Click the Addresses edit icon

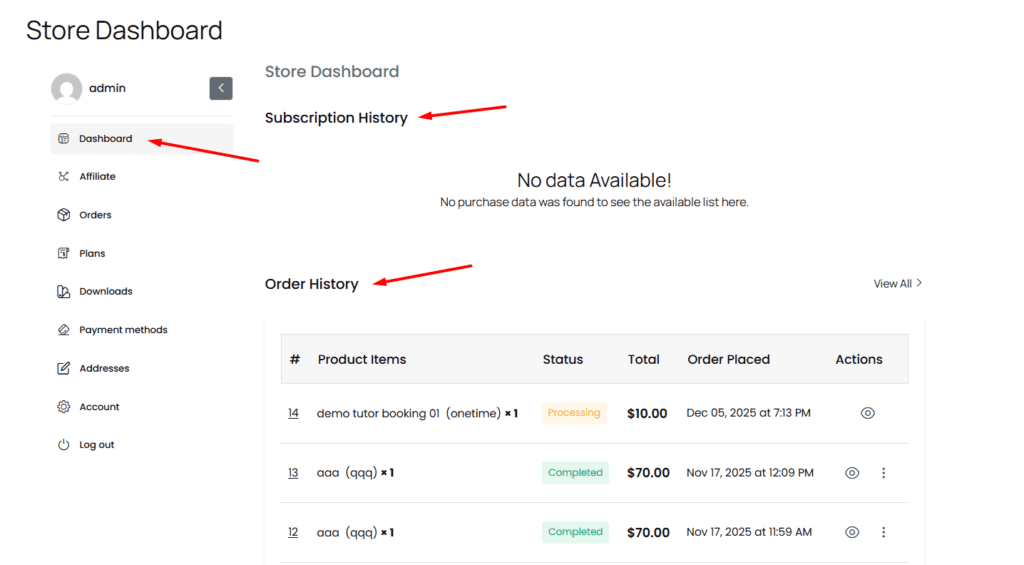click(64, 369)
